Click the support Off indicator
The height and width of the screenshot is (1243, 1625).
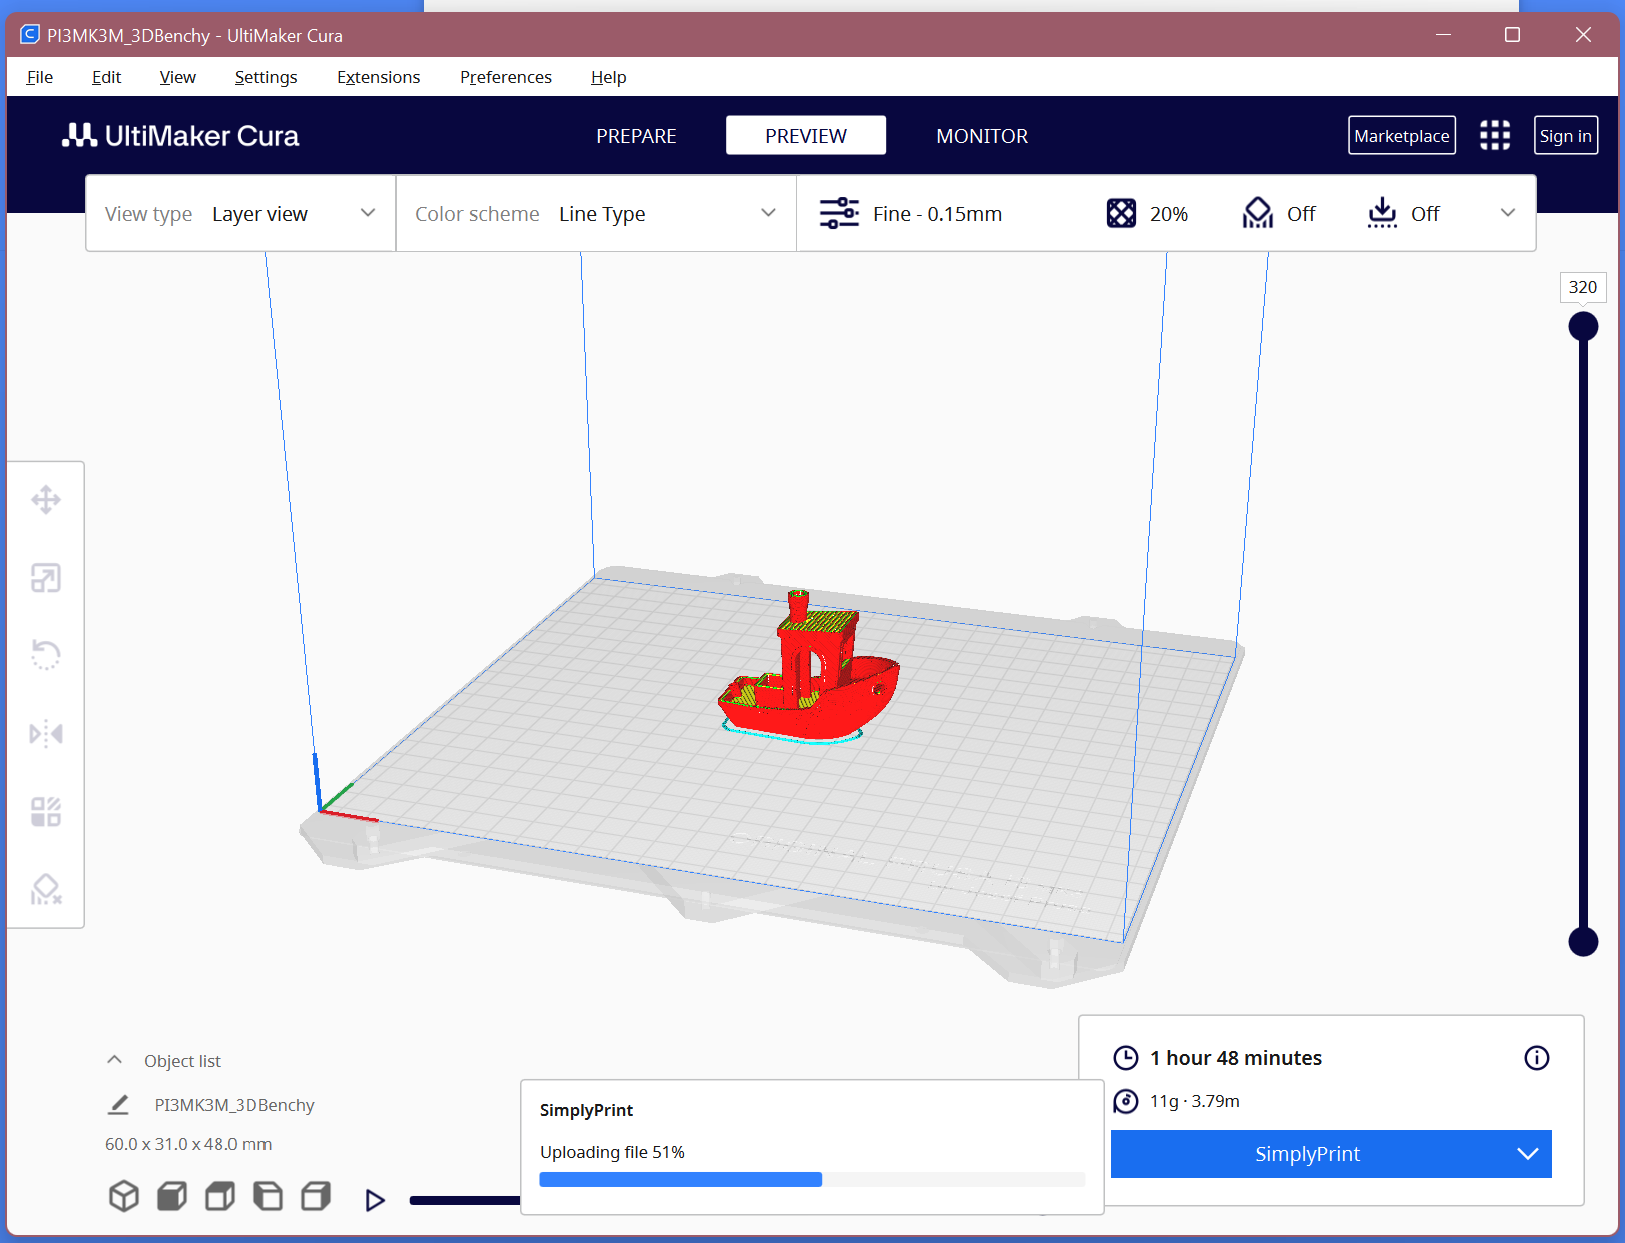click(1280, 213)
